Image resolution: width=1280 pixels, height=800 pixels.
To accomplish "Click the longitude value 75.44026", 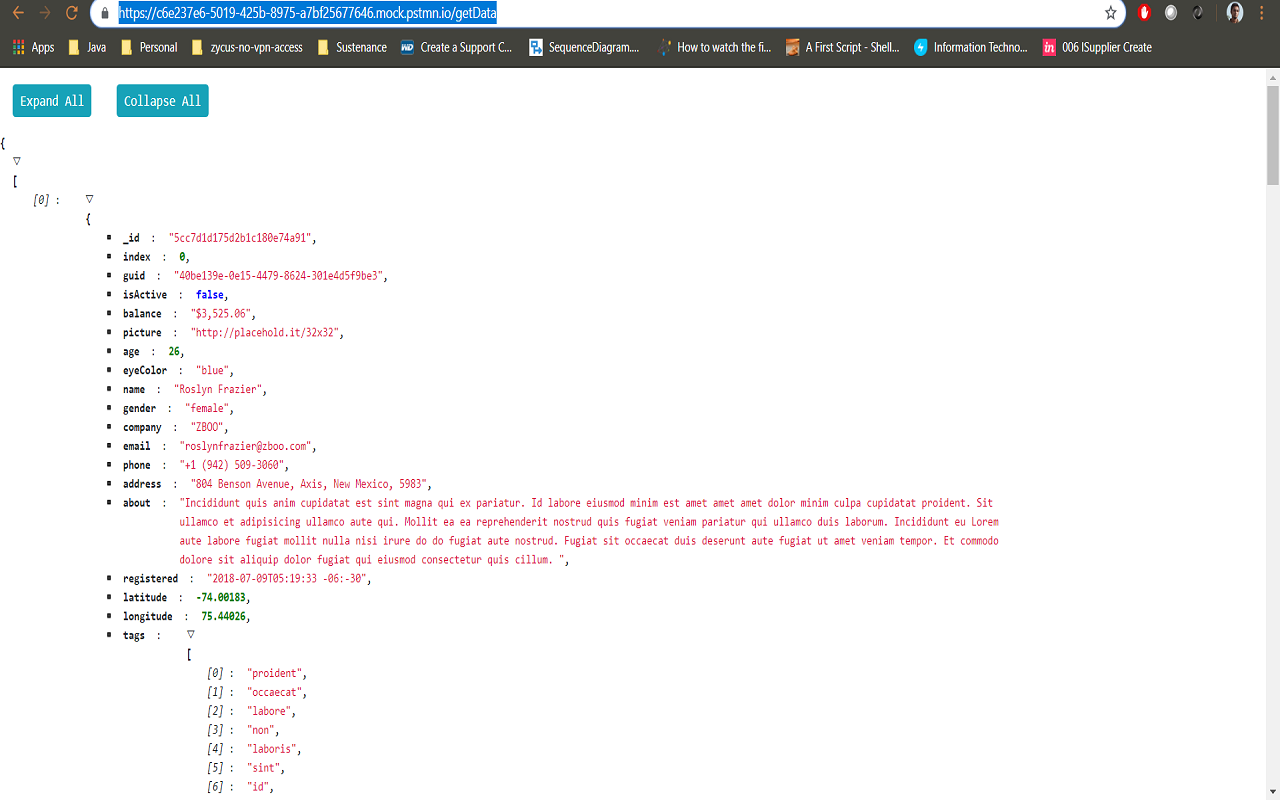I will (223, 617).
